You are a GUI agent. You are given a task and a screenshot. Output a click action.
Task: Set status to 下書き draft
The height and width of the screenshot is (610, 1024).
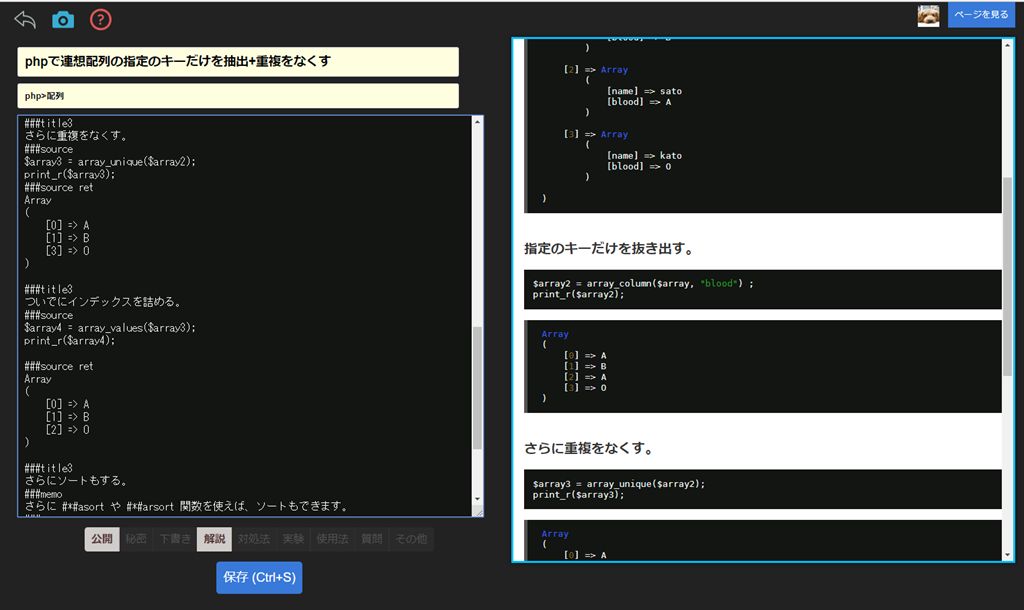pyautogui.click(x=175, y=539)
